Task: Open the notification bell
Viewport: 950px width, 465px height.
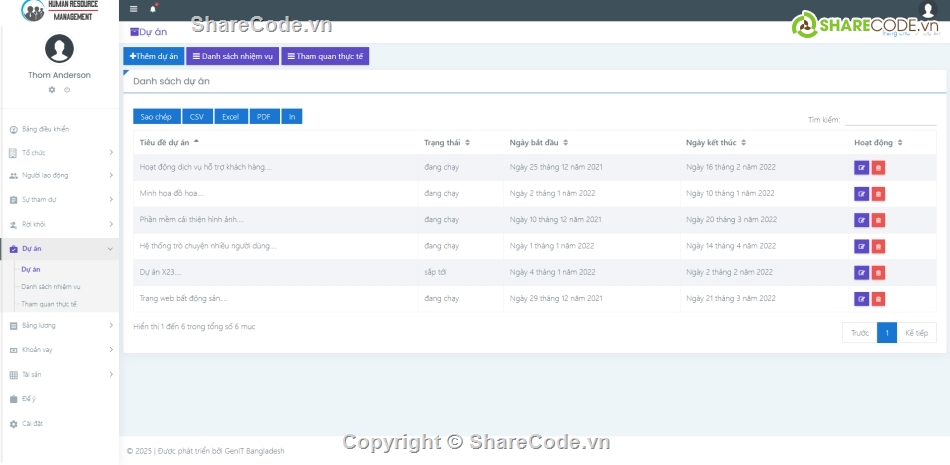Action: (x=153, y=8)
